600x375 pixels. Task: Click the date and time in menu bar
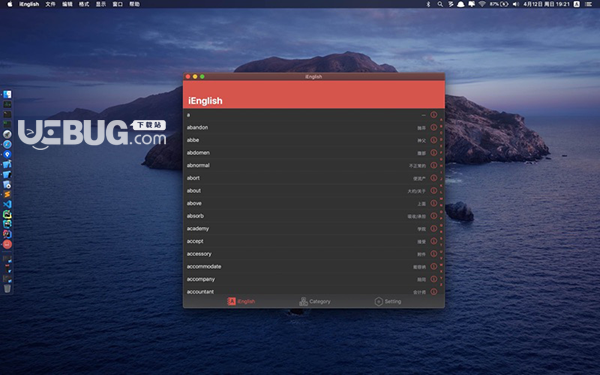[546, 4]
